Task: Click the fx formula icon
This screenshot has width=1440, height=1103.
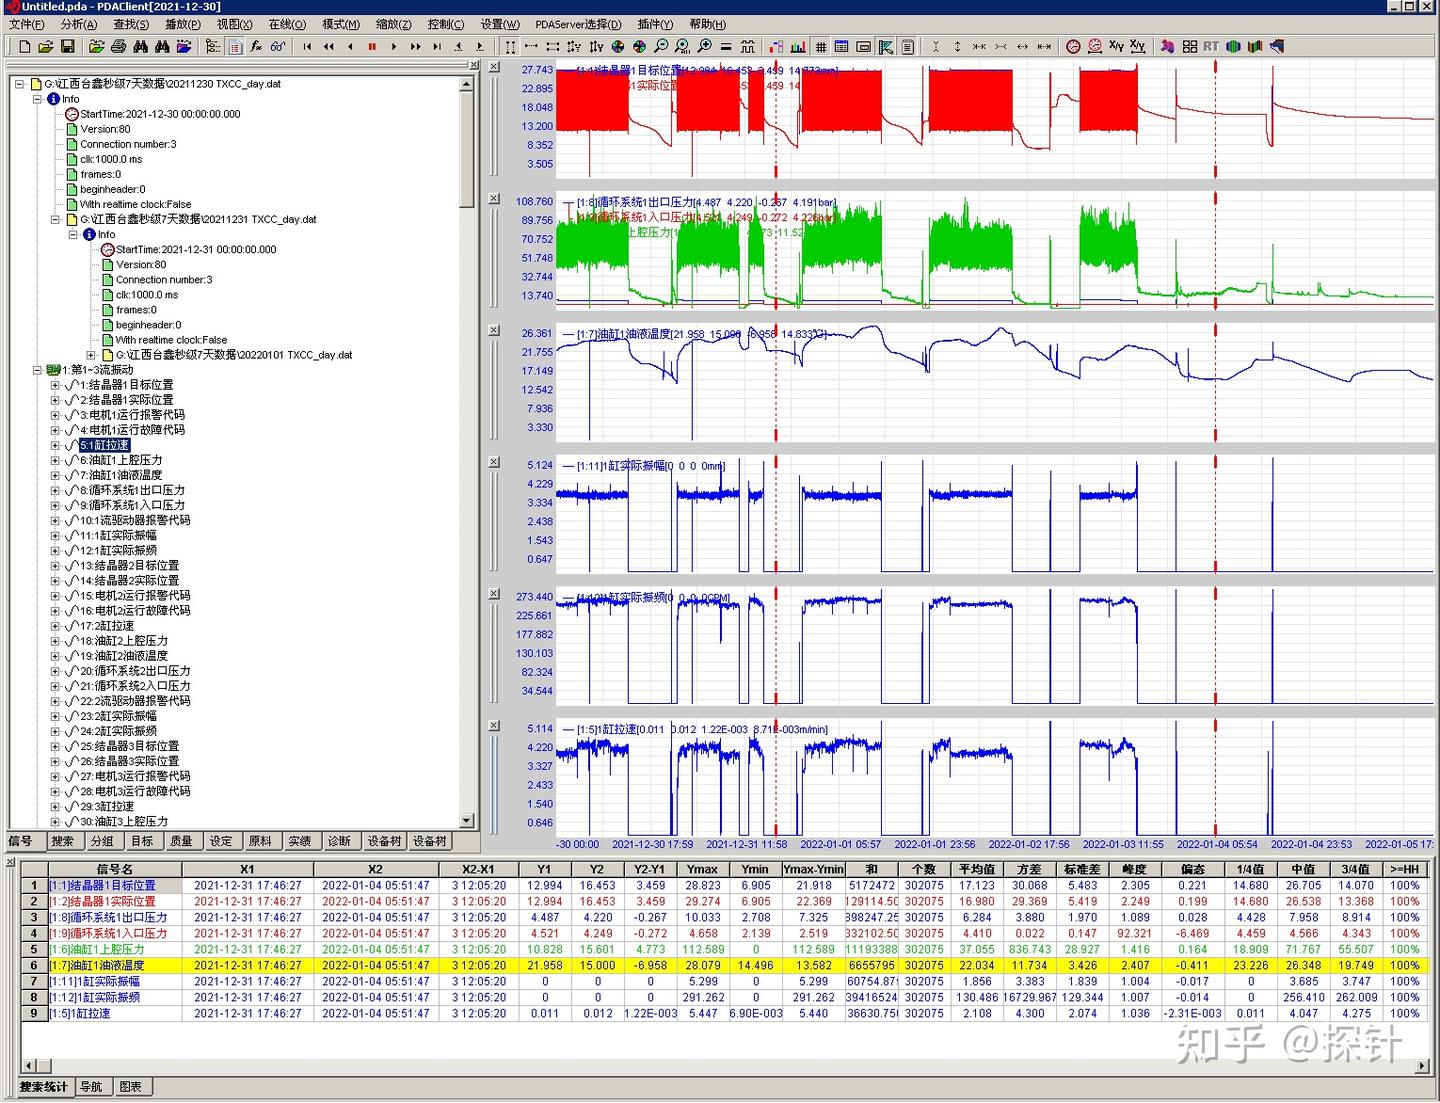Action: (256, 46)
